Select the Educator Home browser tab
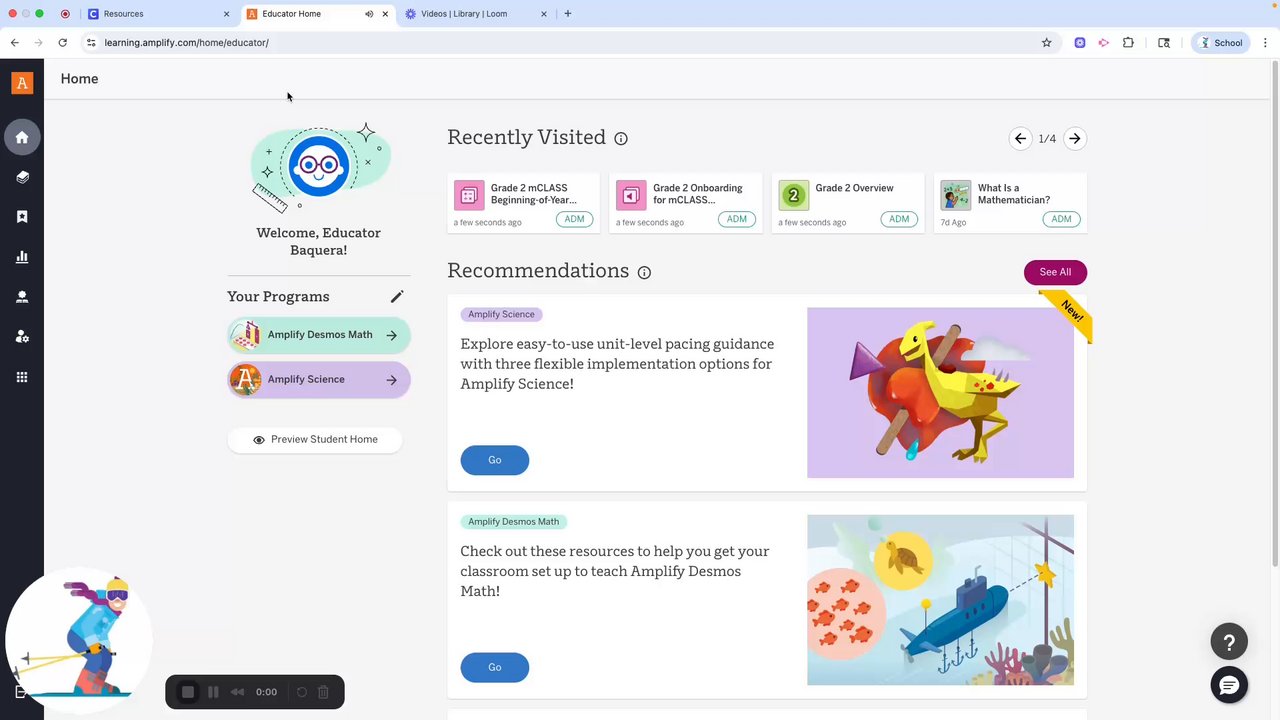1280x720 pixels. pos(318,14)
